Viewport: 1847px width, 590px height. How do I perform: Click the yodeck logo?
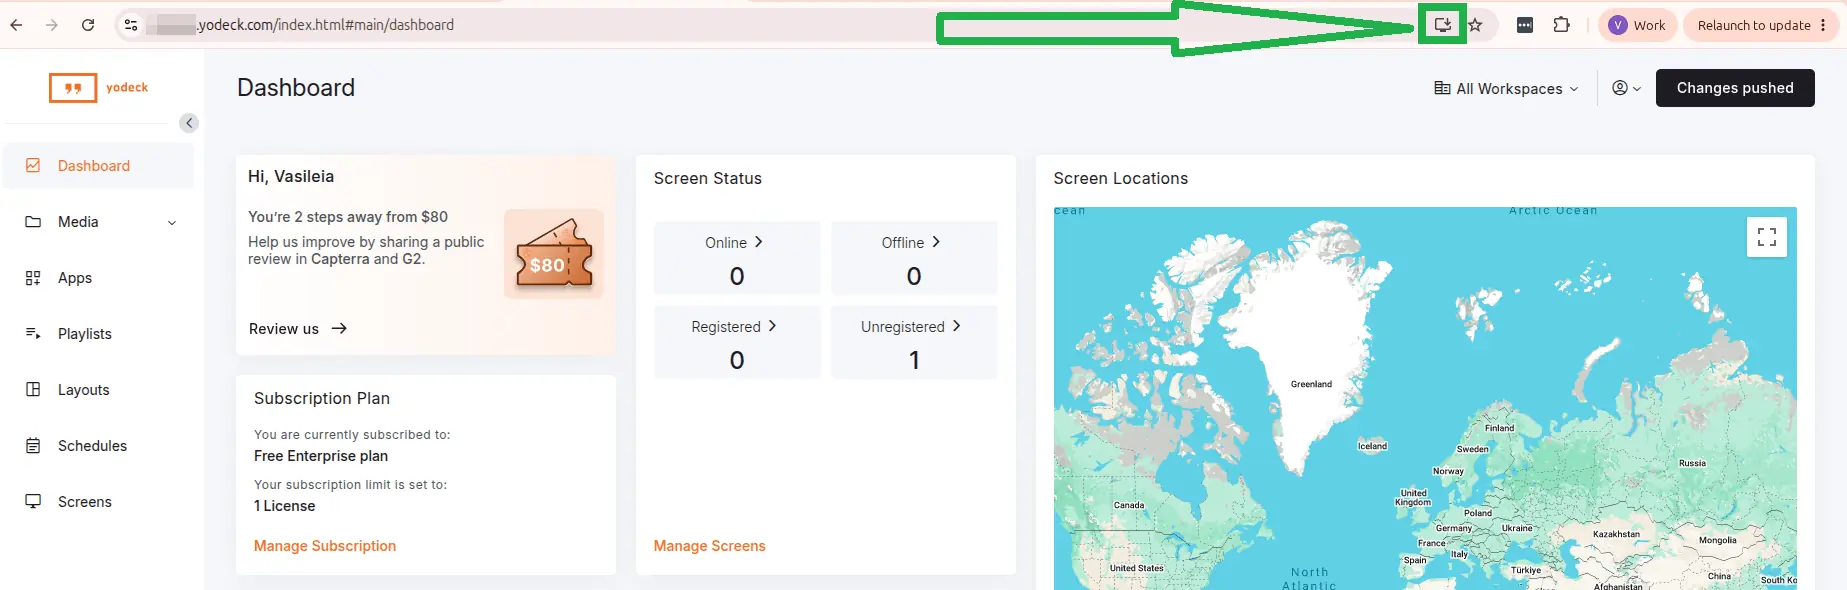[x=99, y=88]
